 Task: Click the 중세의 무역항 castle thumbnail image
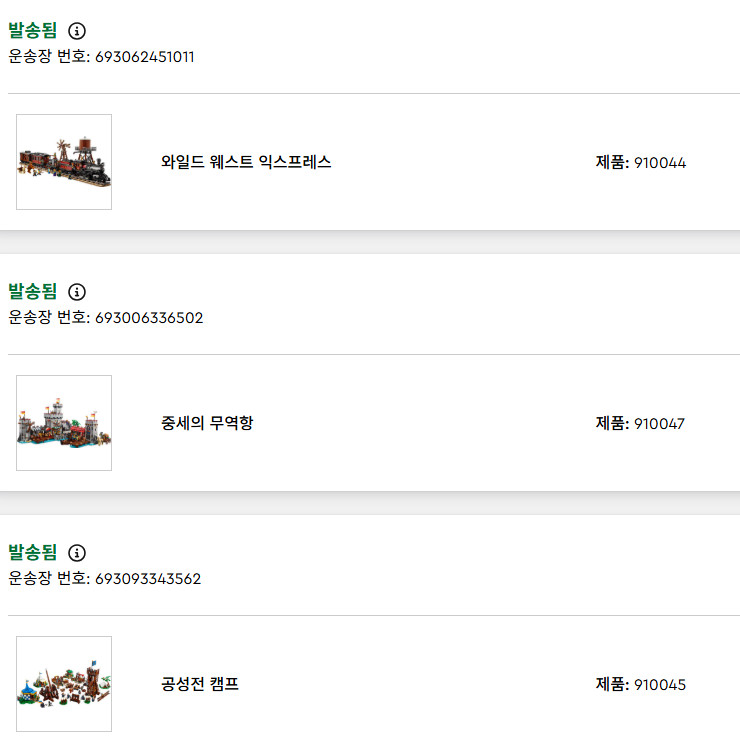pyautogui.click(x=64, y=423)
